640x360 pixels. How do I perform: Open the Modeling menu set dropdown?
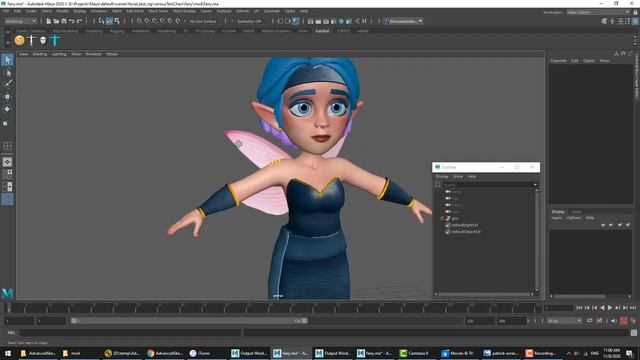click(20, 21)
